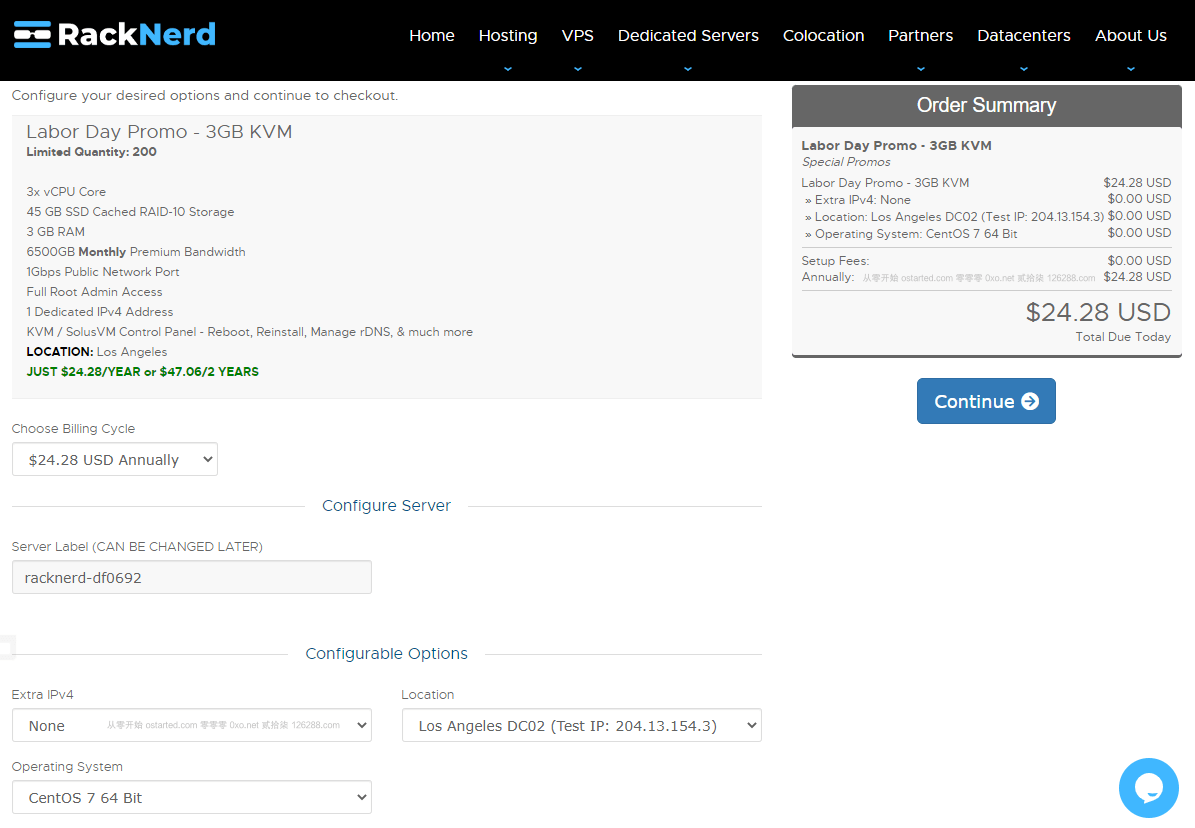This screenshot has height=828, width=1195.
Task: Open the Dedicated Servers menu
Action: click(688, 35)
